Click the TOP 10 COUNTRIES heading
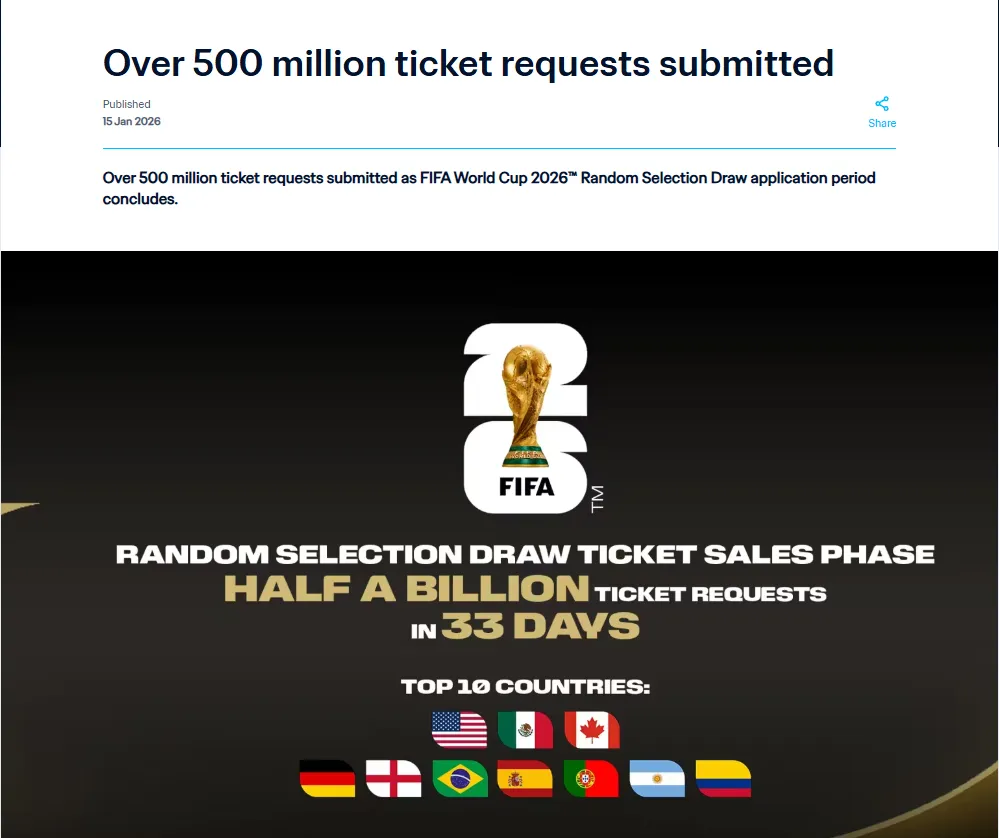 point(525,687)
